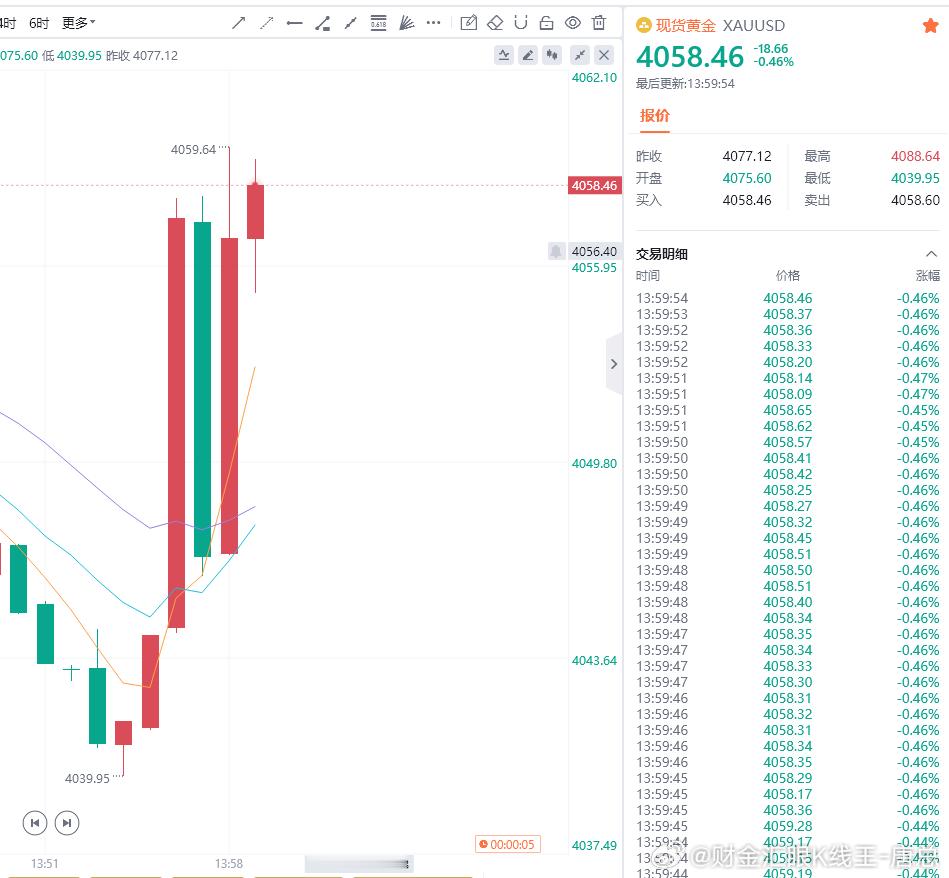Click the XAUUSD symbol text
The image size is (949, 878).
(x=754, y=25)
